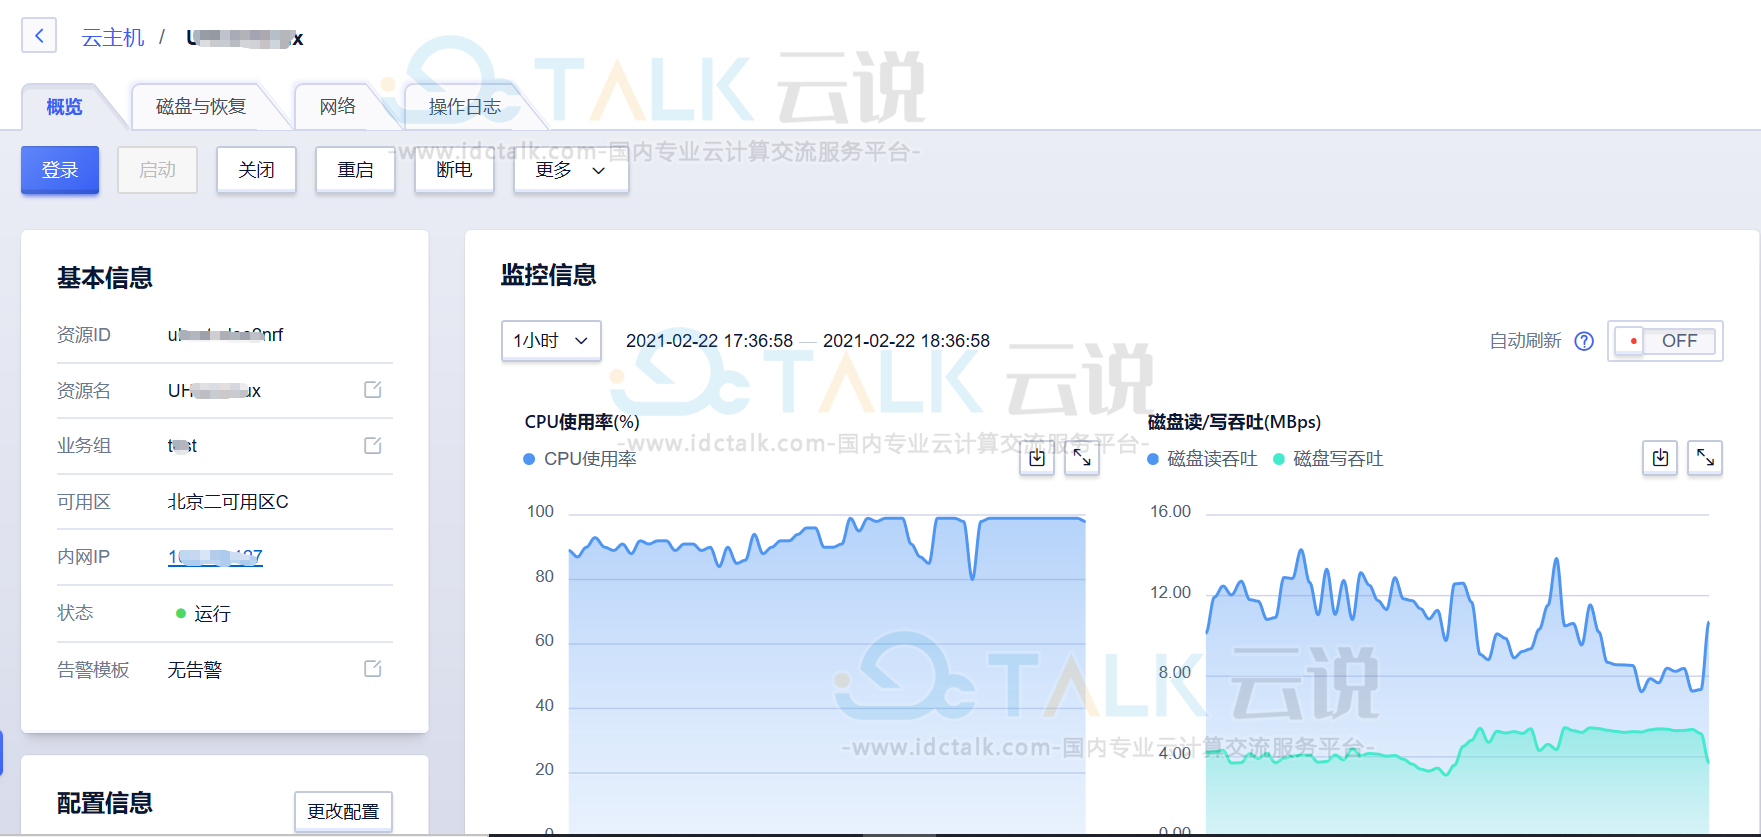
Task: Open the 内网IP address link
Action: point(215,557)
